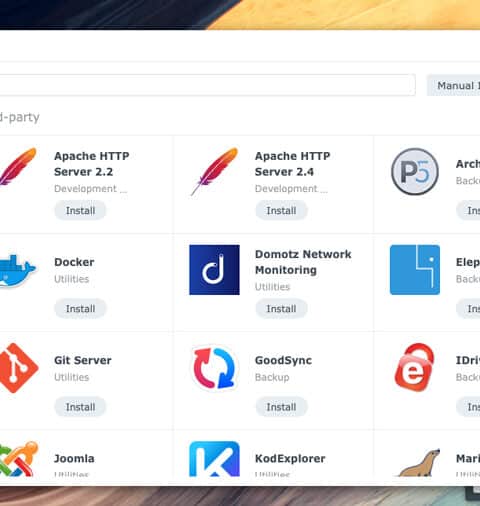Click the GoodSync package name

pyautogui.click(x=283, y=360)
